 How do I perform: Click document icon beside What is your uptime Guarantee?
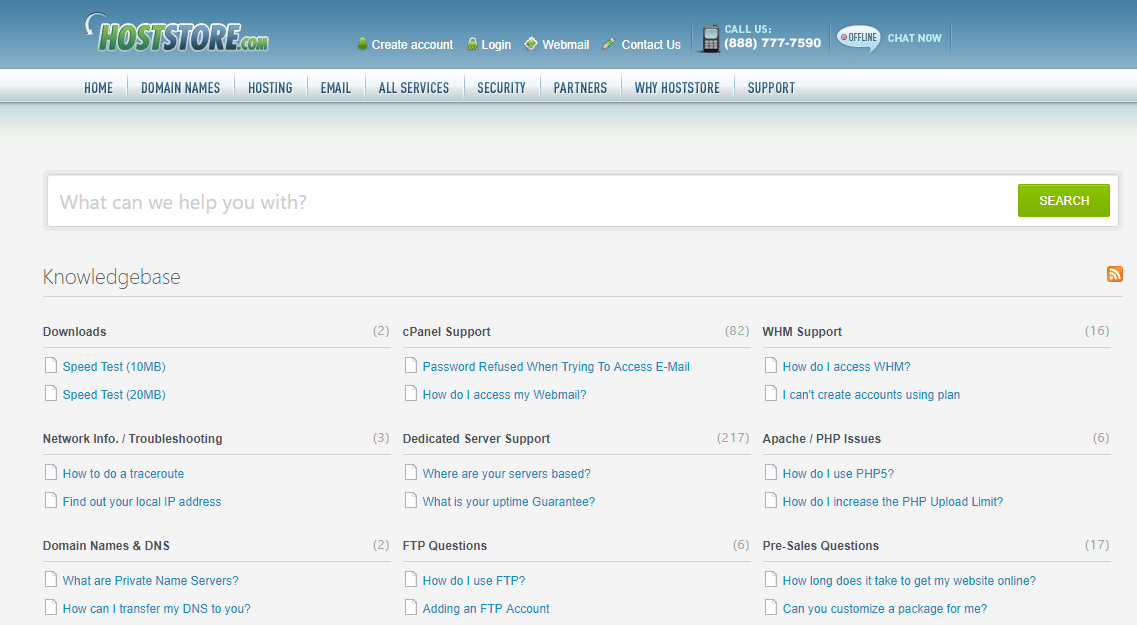(x=411, y=500)
